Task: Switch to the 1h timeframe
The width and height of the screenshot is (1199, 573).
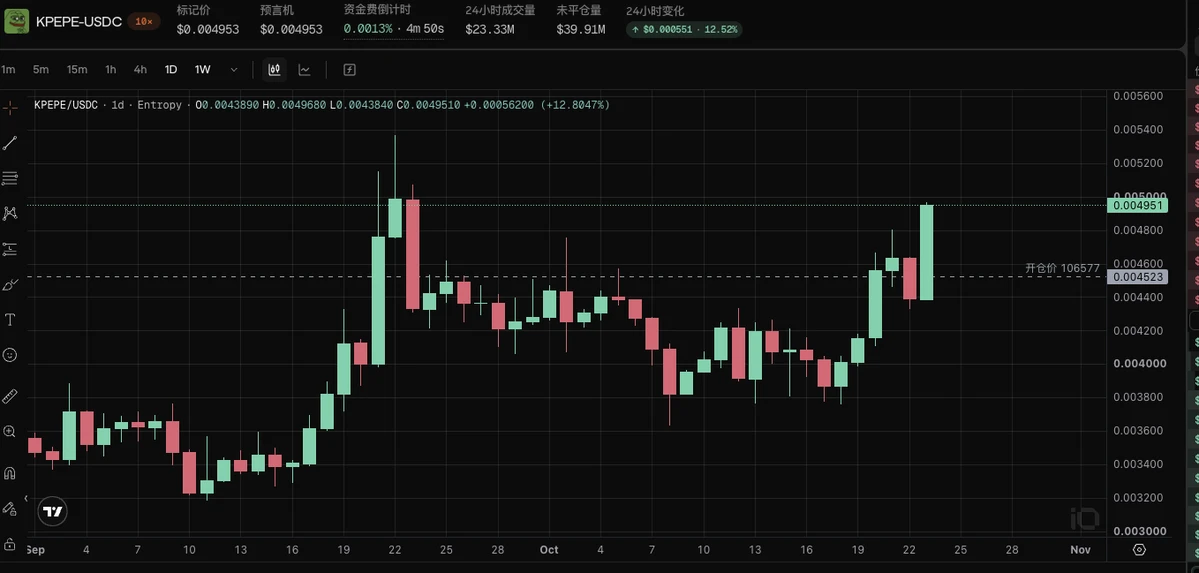Action: (111, 70)
